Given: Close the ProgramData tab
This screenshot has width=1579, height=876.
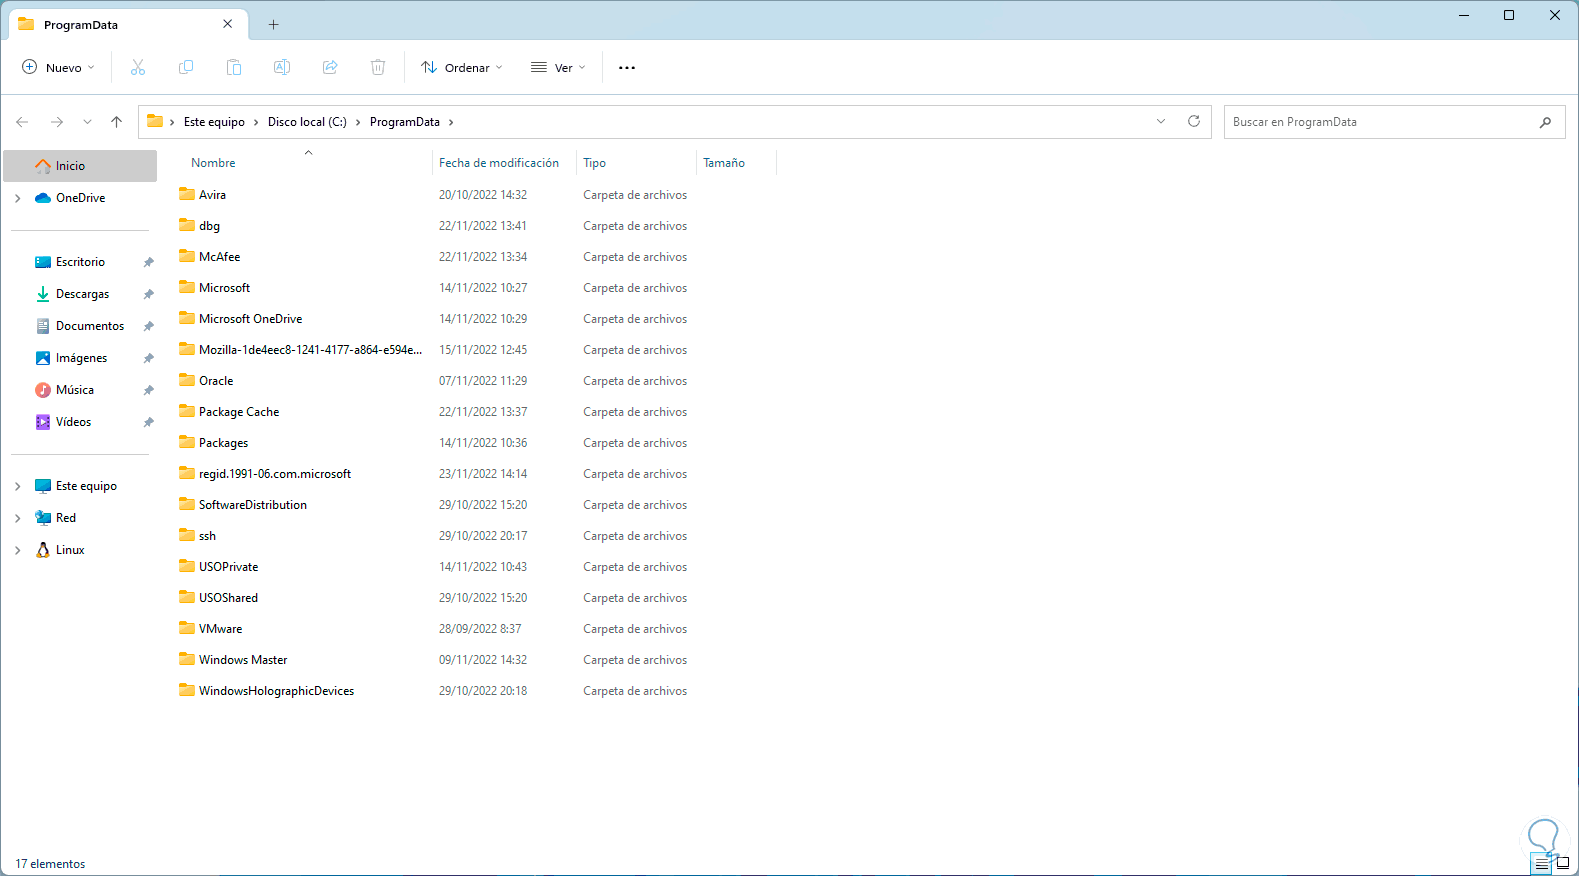Looking at the screenshot, I should pyautogui.click(x=228, y=24).
